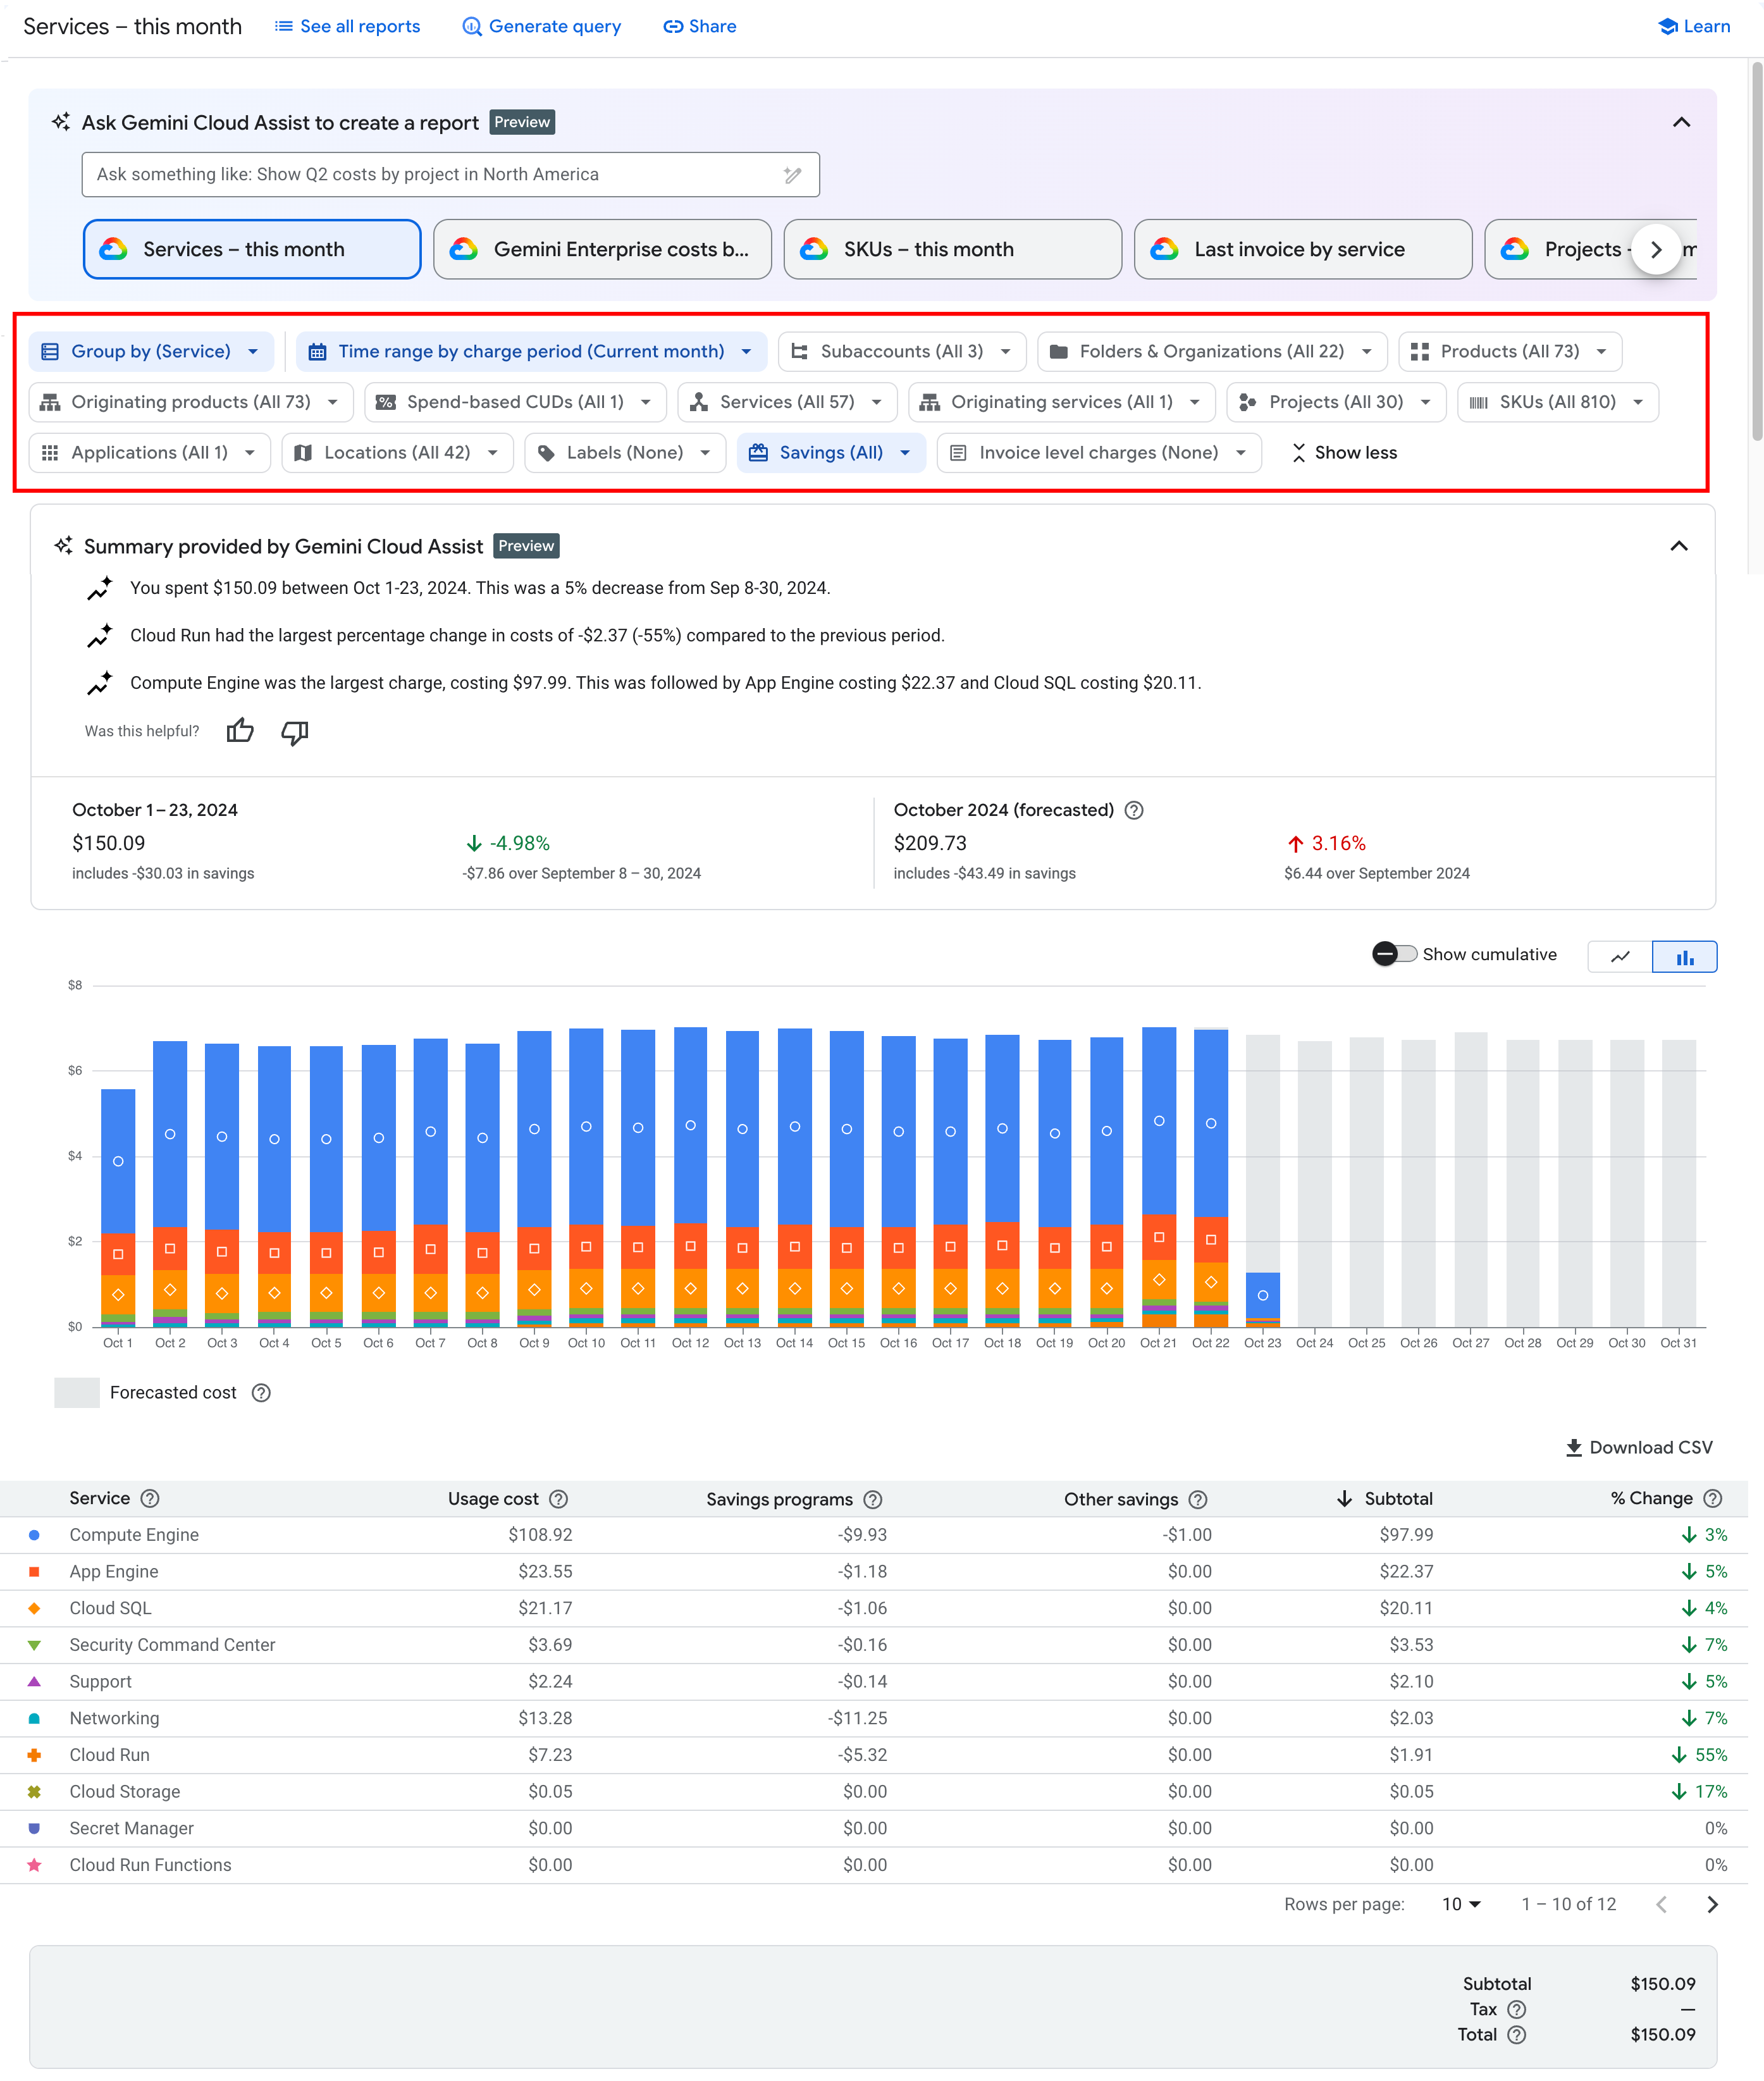Select SKUs – this month report chip
The height and width of the screenshot is (2081, 1764).
953,249
